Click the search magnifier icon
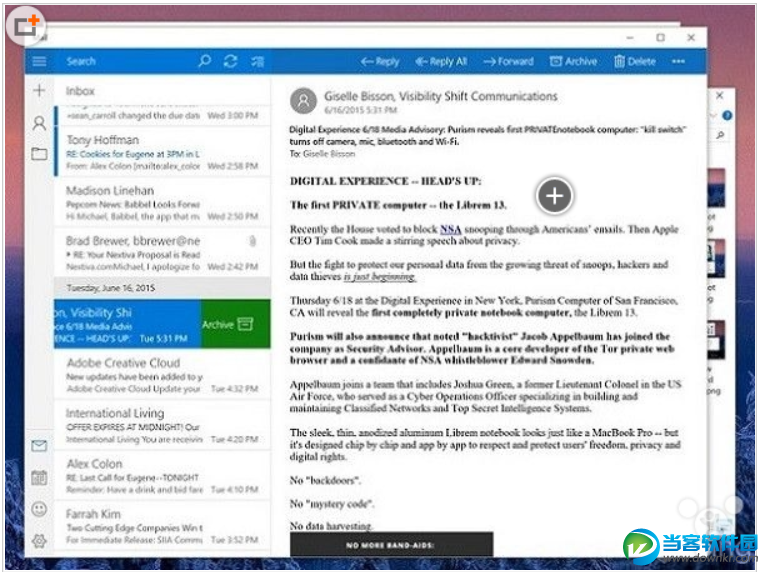 click(205, 61)
